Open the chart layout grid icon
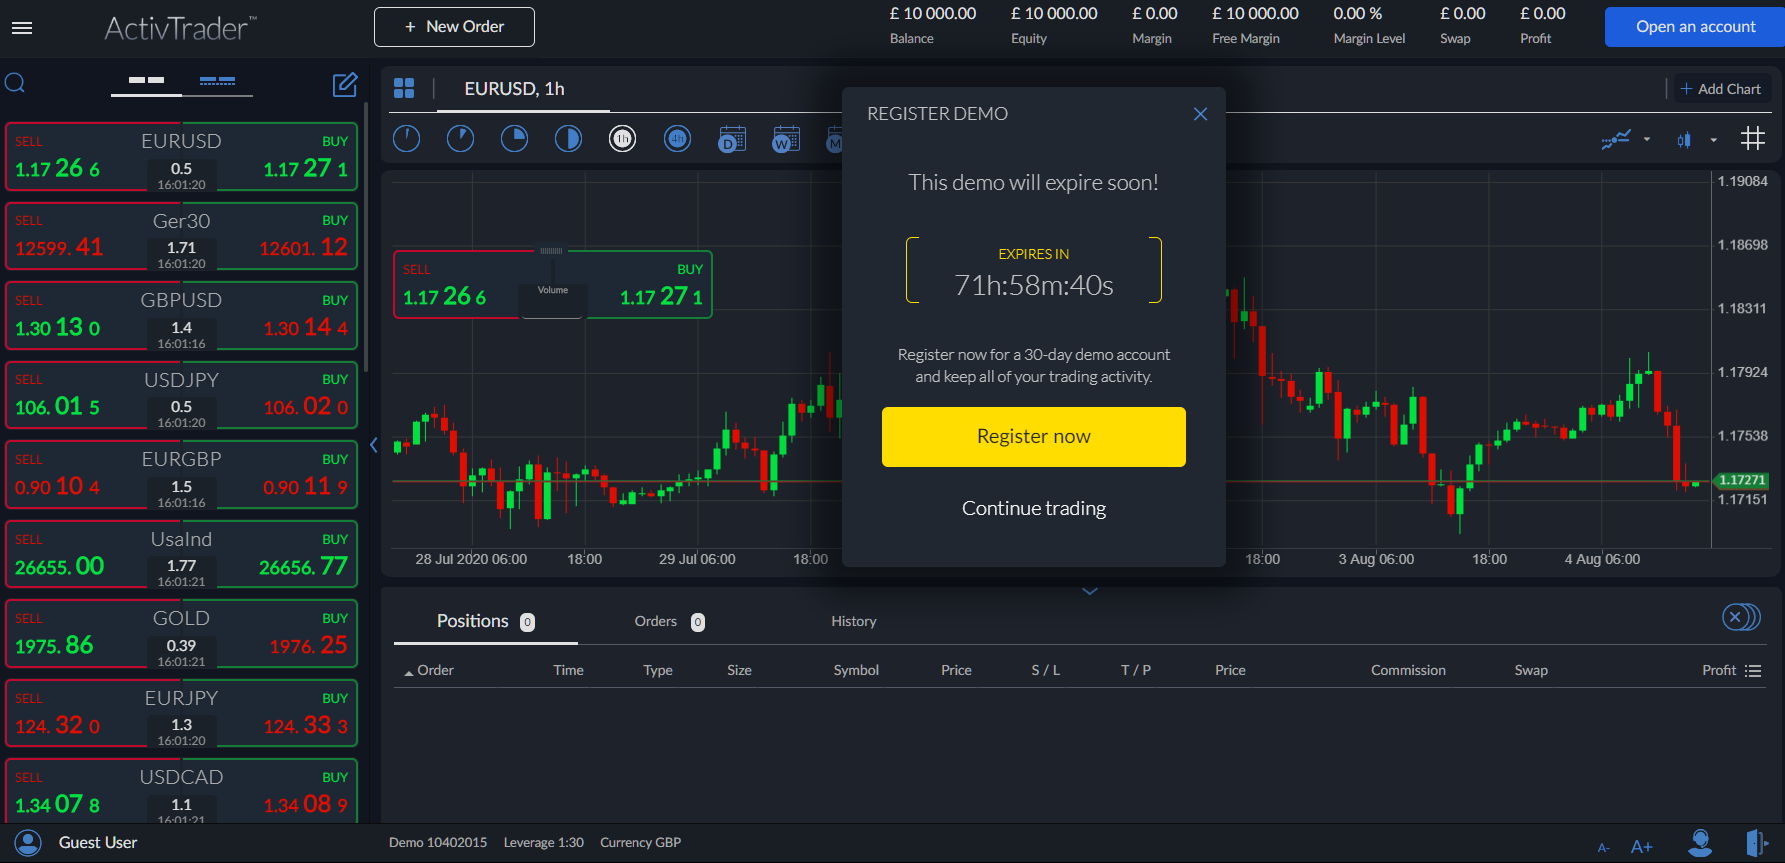1785x863 pixels. point(404,89)
